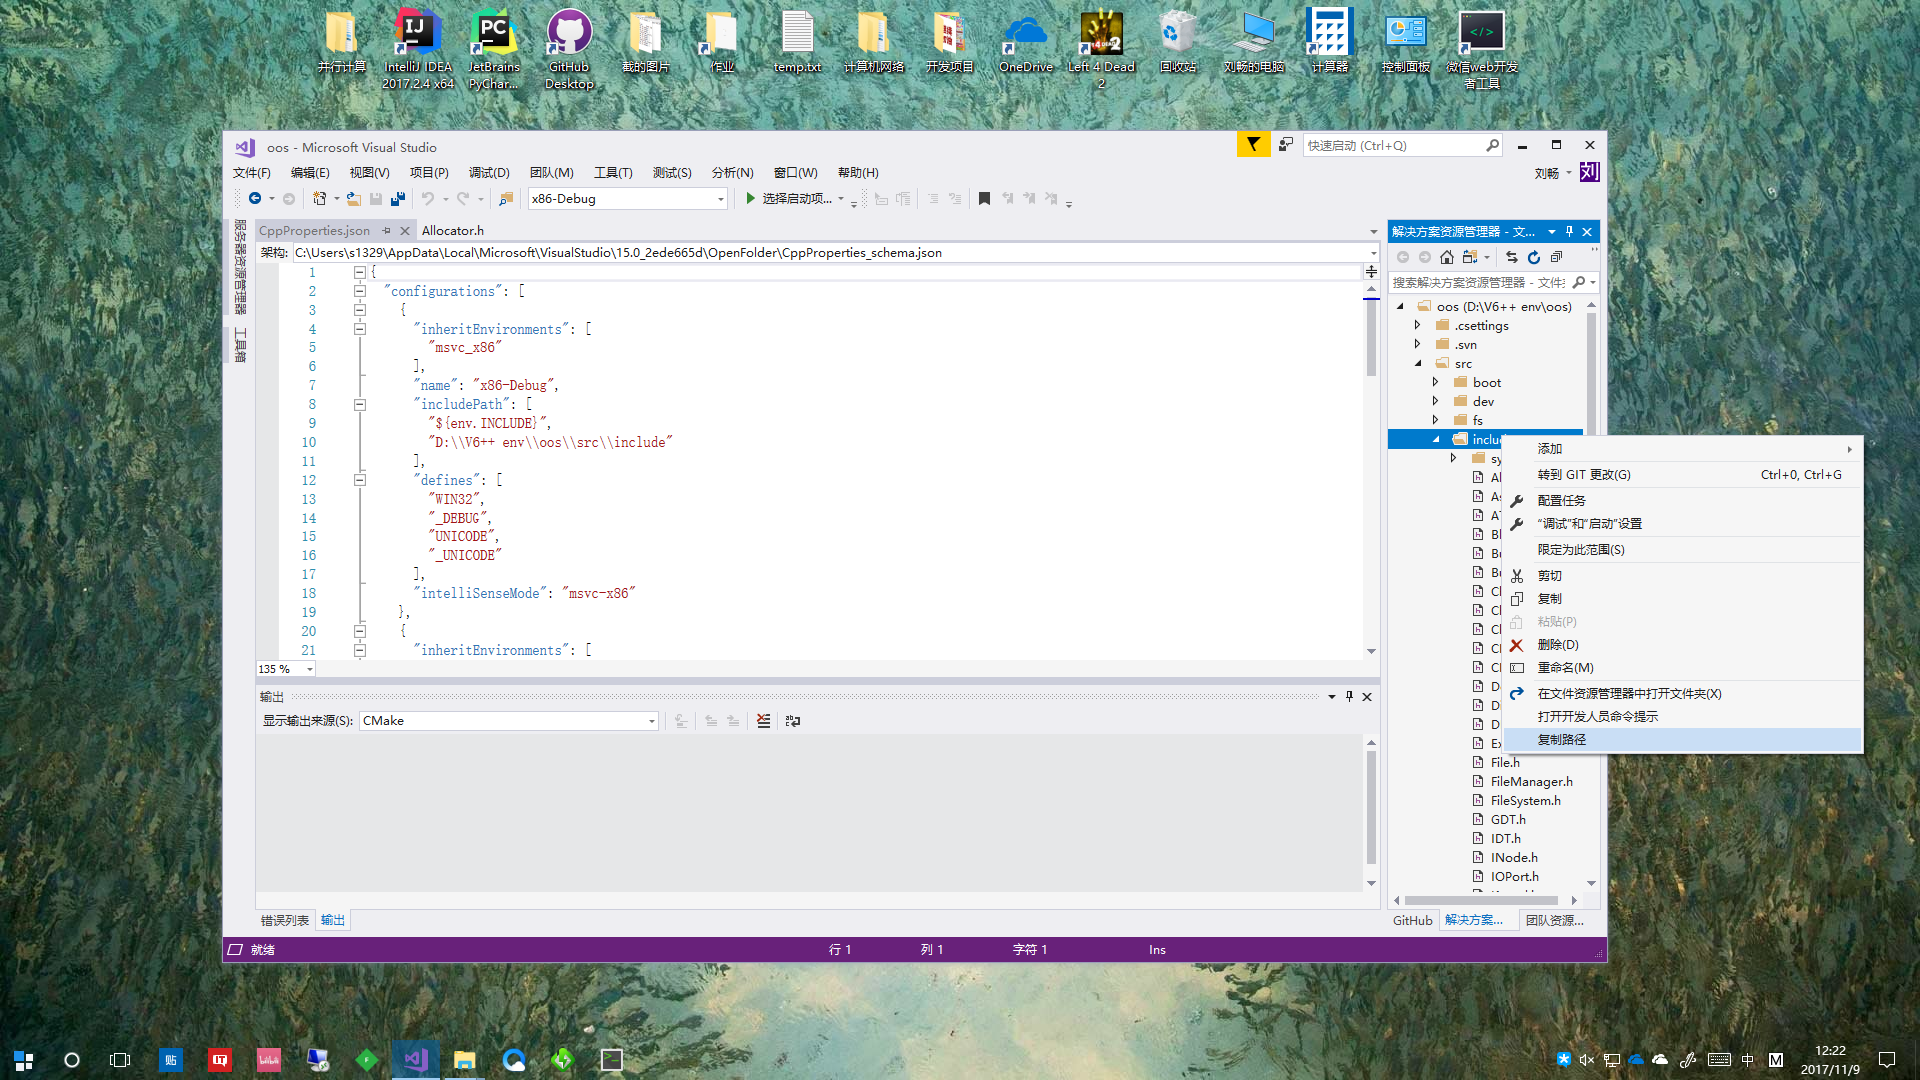This screenshot has height=1080, width=1920.
Task: Open the 错误列表 tab at the bottom
Action: (x=285, y=920)
